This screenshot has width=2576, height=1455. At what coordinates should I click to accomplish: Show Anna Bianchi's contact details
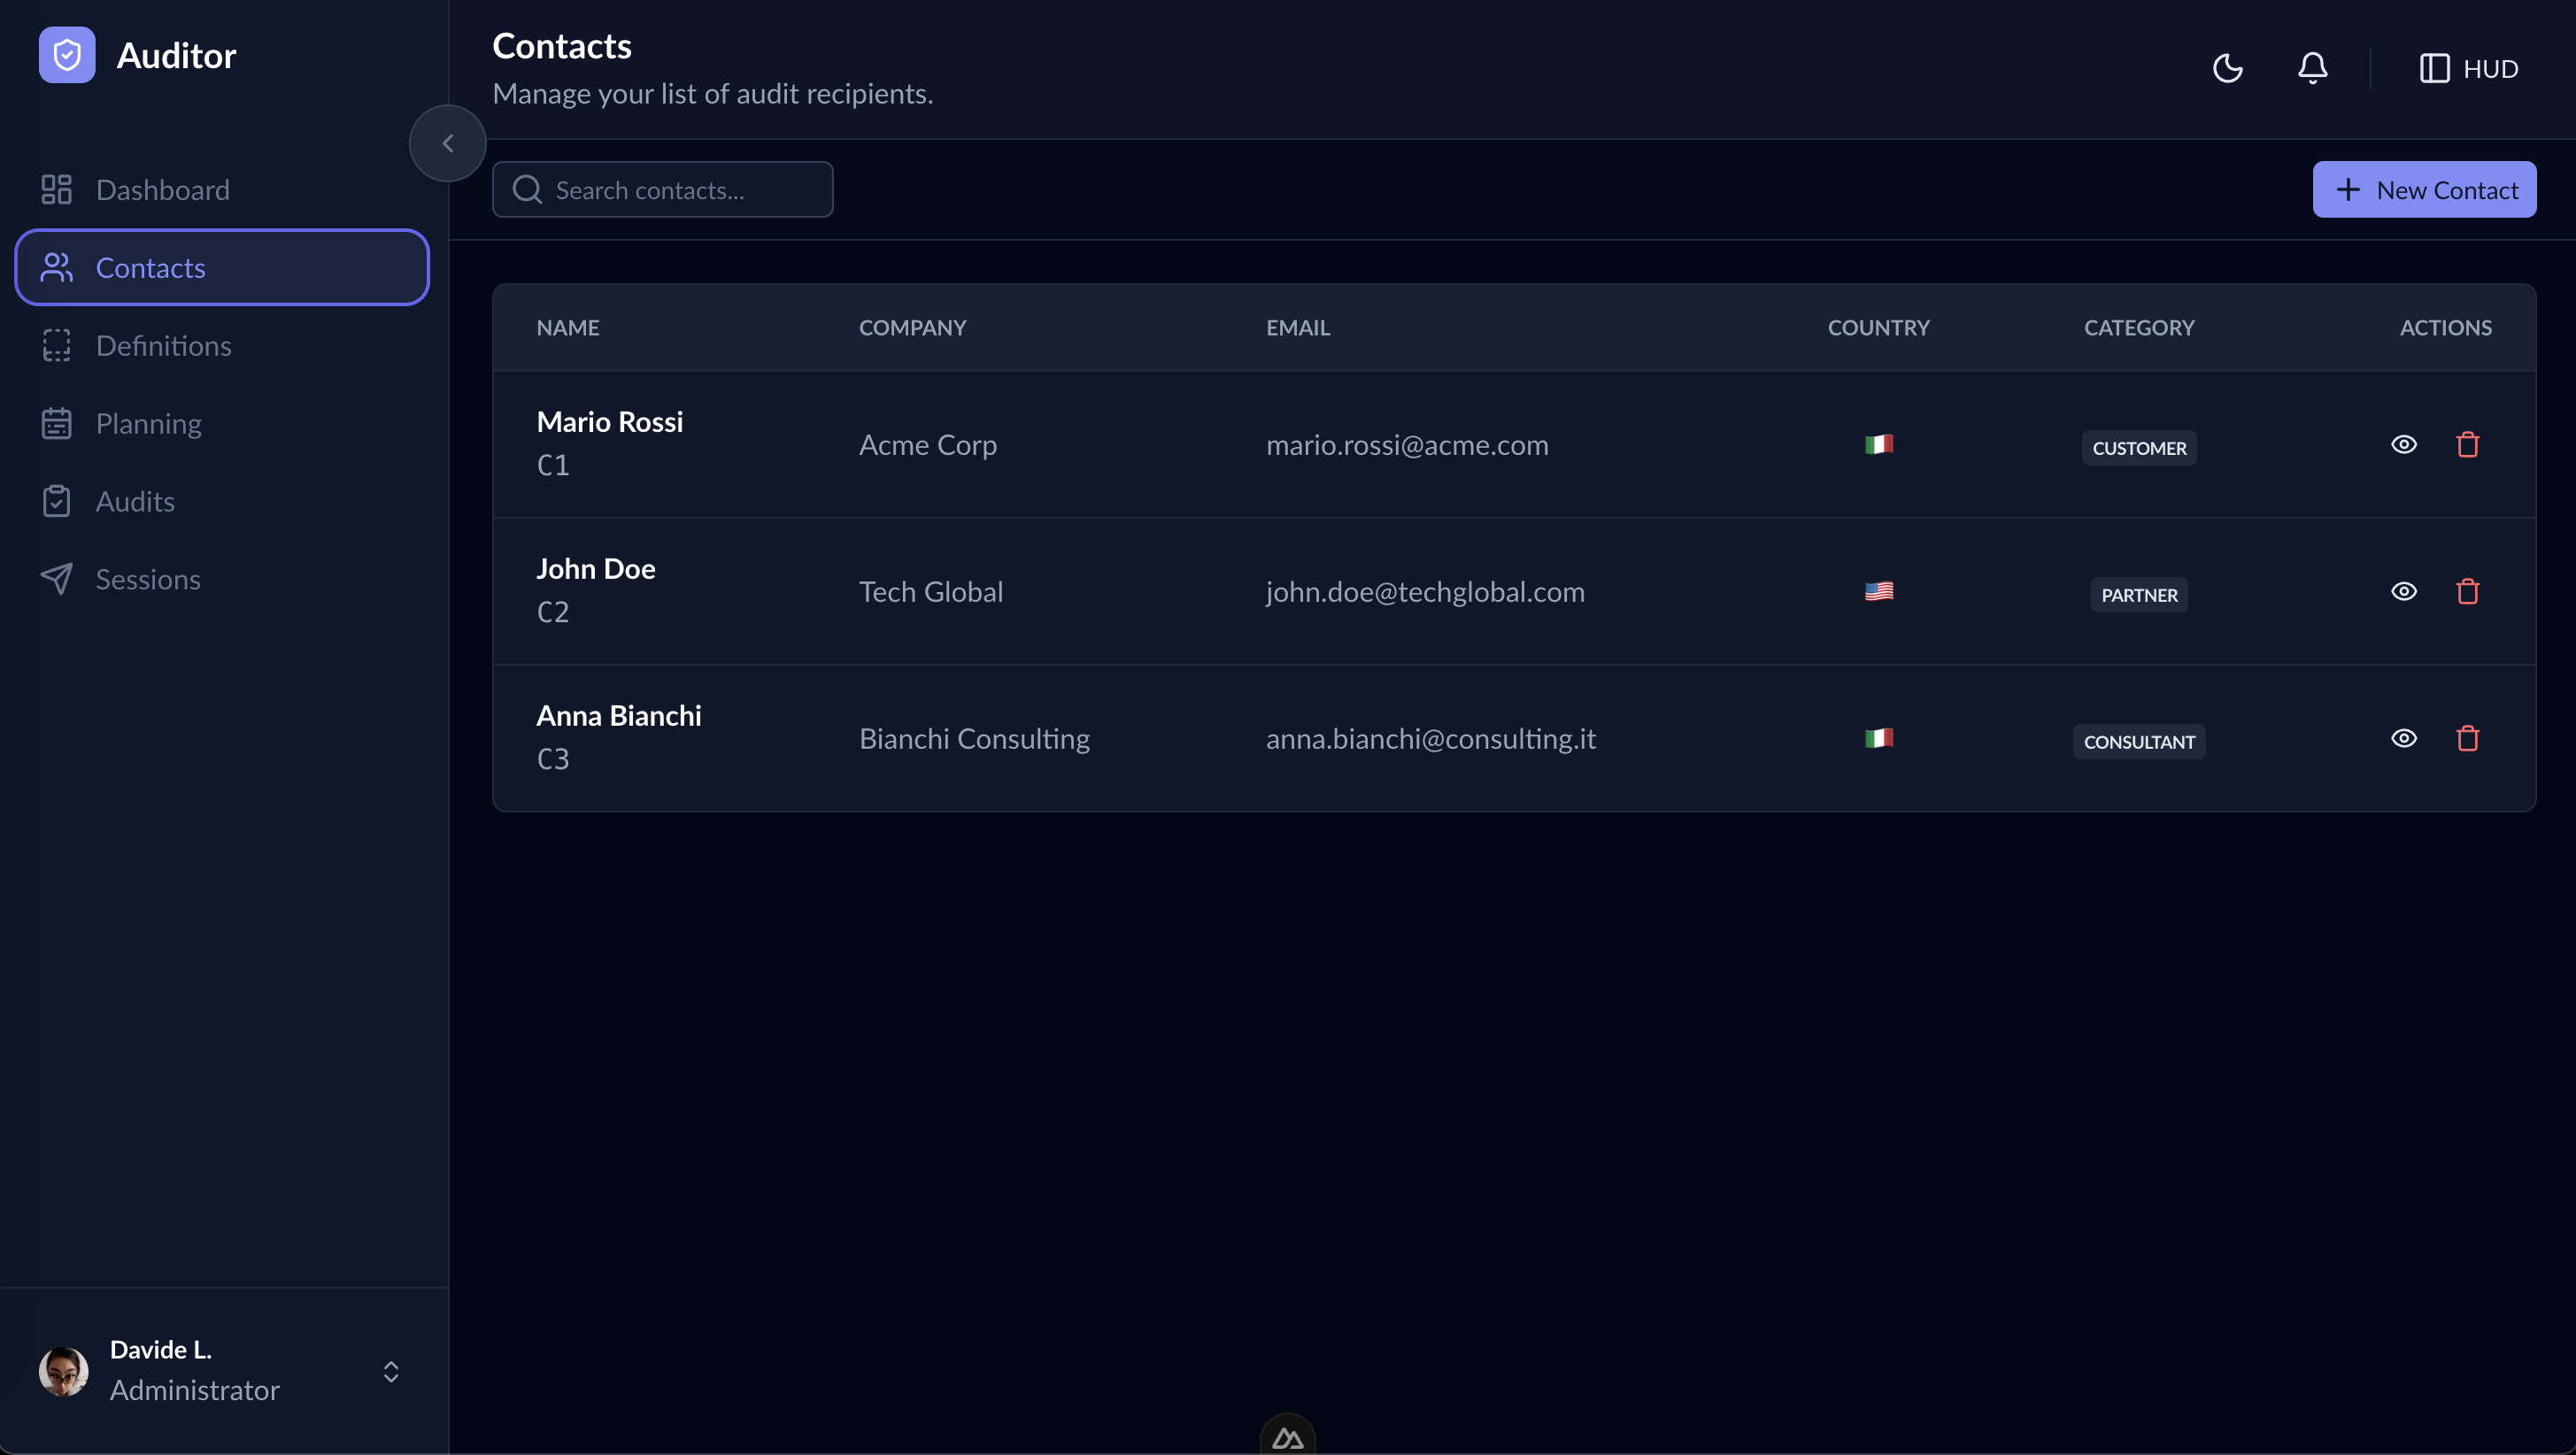2404,738
